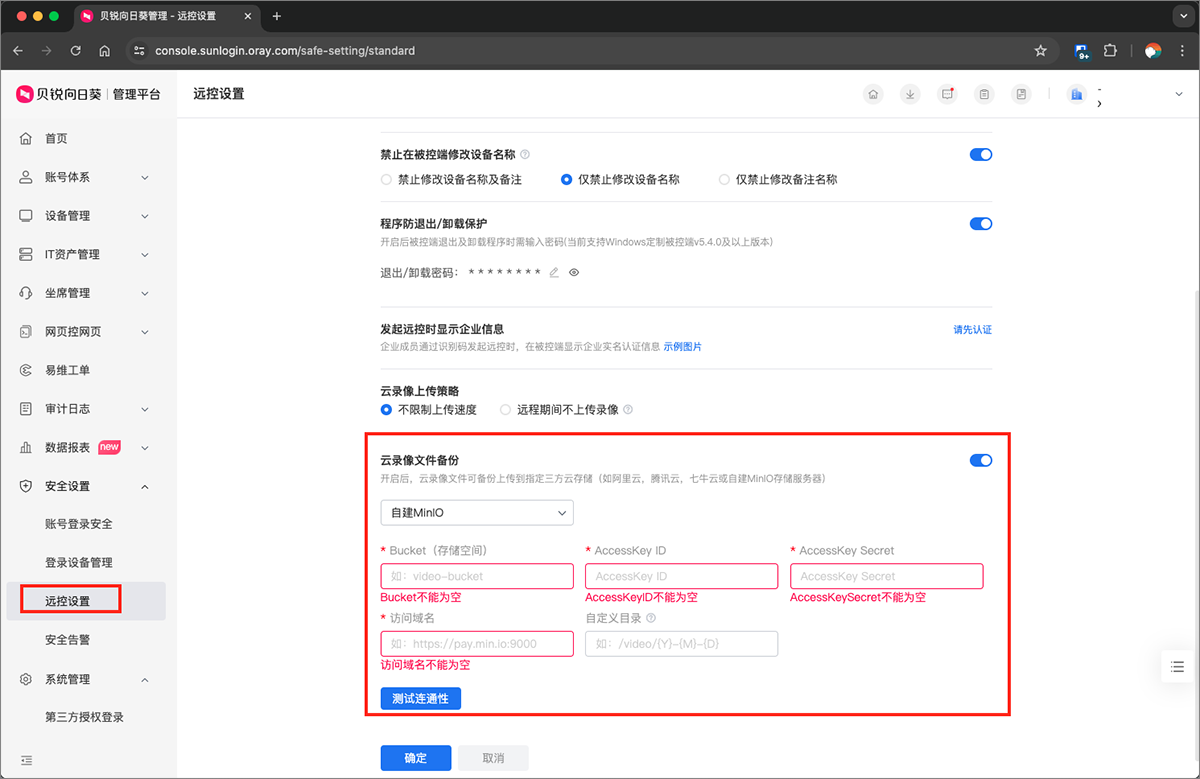Click the Bucket (存储空间) input field
The height and width of the screenshot is (779, 1200).
477,576
